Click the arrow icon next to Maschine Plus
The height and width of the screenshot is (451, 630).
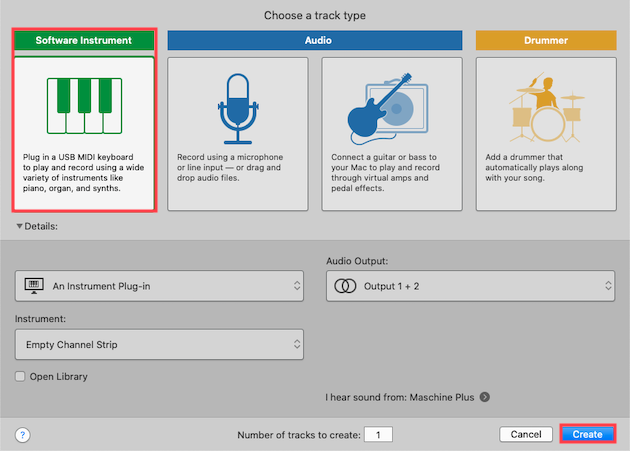tap(484, 397)
